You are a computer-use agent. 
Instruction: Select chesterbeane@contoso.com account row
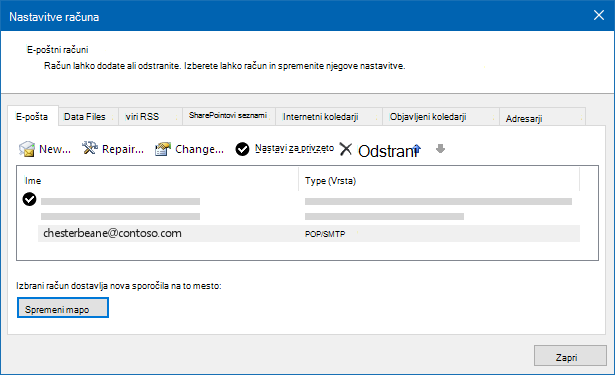click(309, 233)
